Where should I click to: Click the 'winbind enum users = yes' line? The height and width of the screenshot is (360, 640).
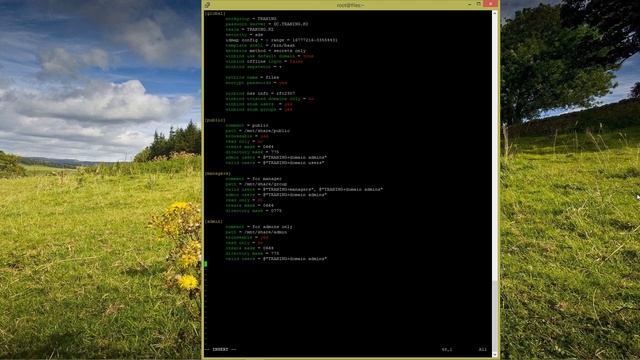tap(259, 104)
